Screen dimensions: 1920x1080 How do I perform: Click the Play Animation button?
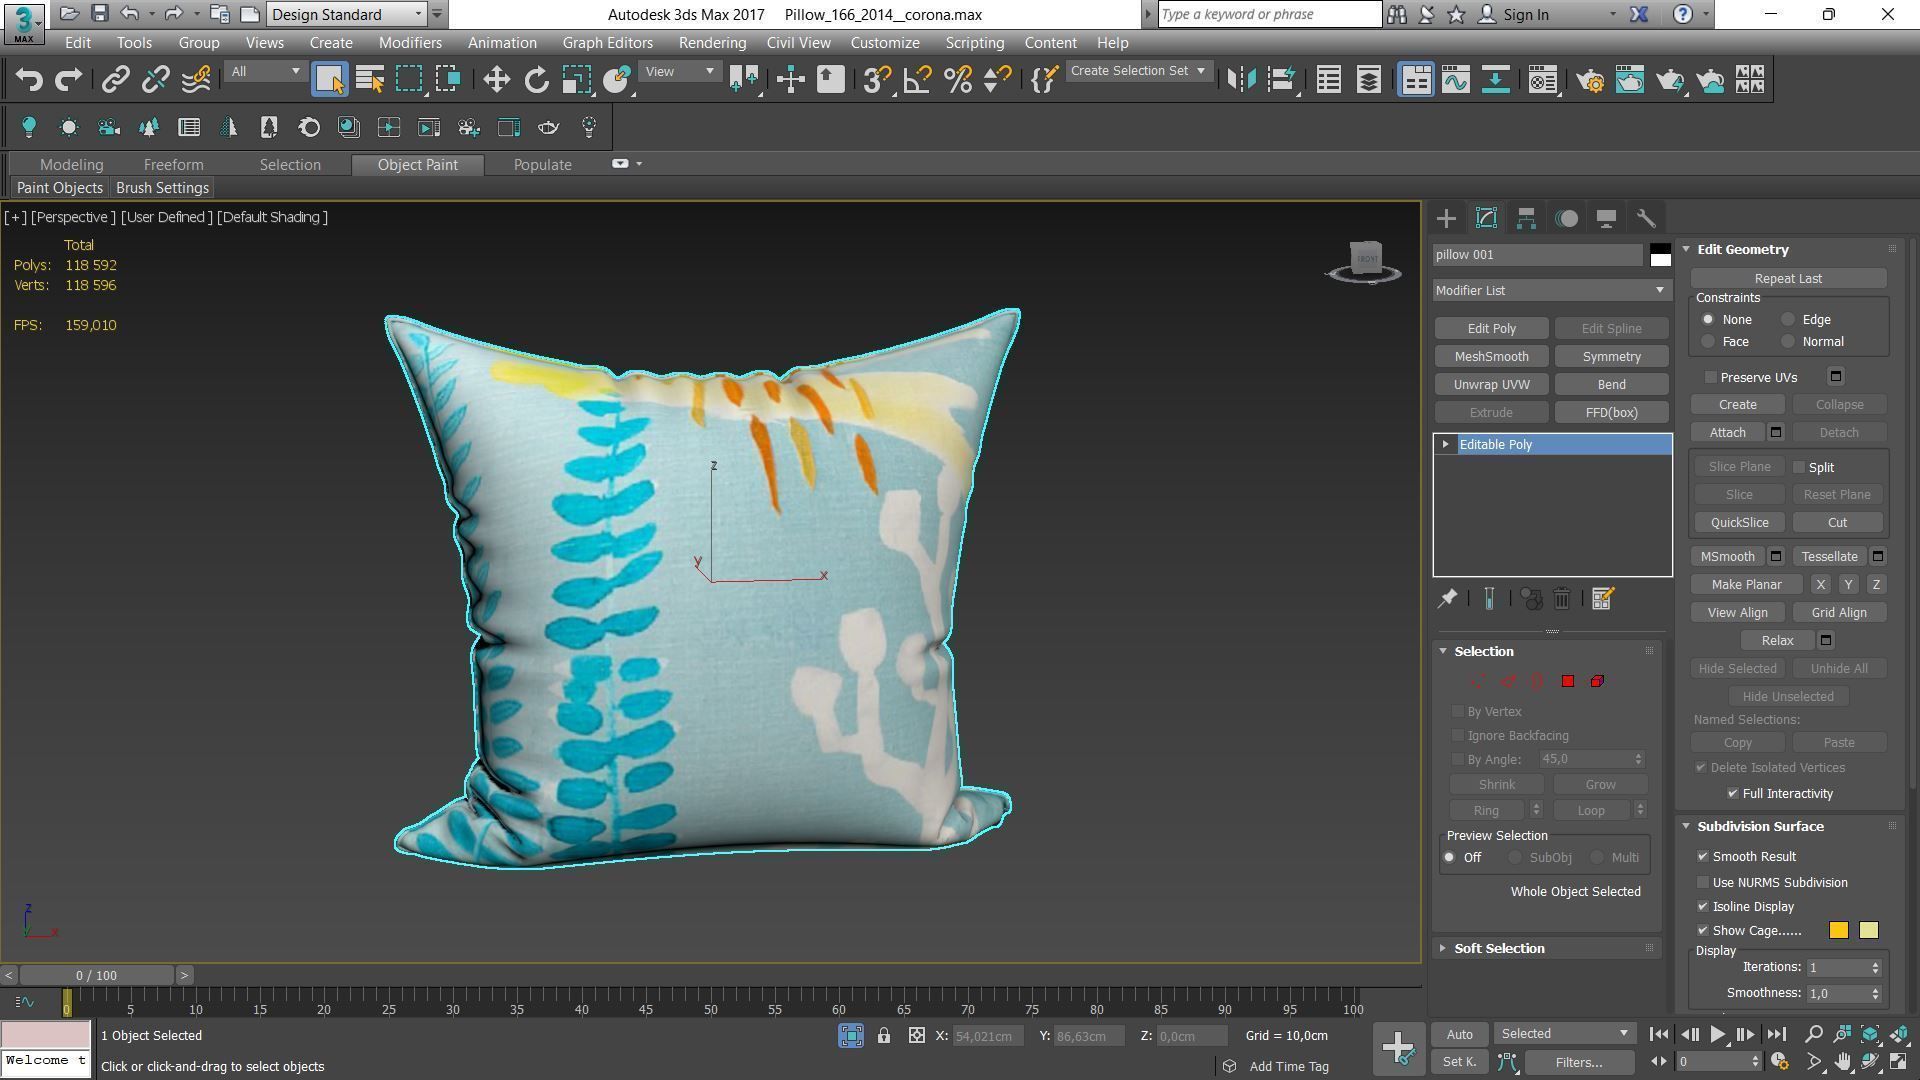1717,1034
